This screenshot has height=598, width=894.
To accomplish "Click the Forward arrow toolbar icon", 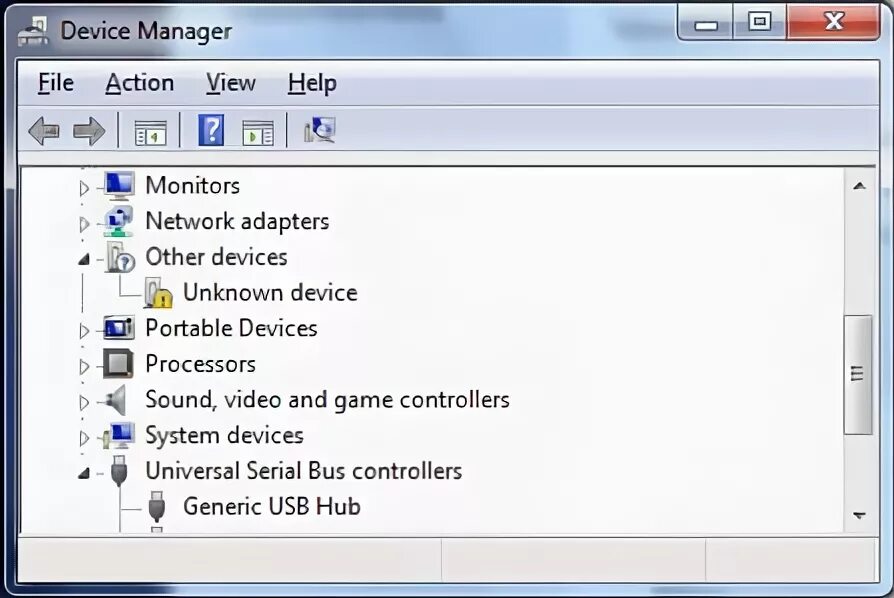I will point(89,131).
